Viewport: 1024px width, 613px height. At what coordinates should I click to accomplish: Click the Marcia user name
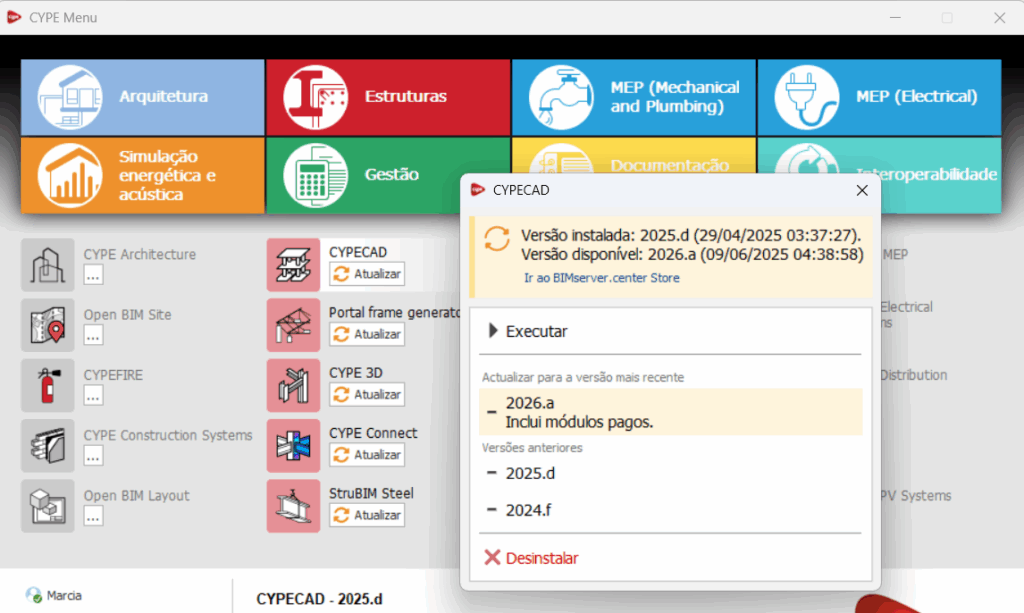tap(64, 595)
